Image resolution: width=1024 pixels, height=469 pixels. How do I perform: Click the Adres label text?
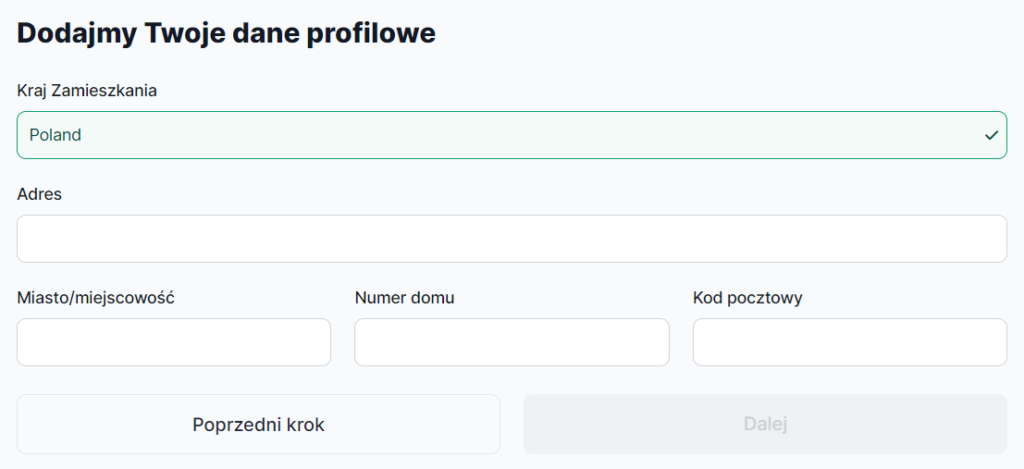coord(39,194)
